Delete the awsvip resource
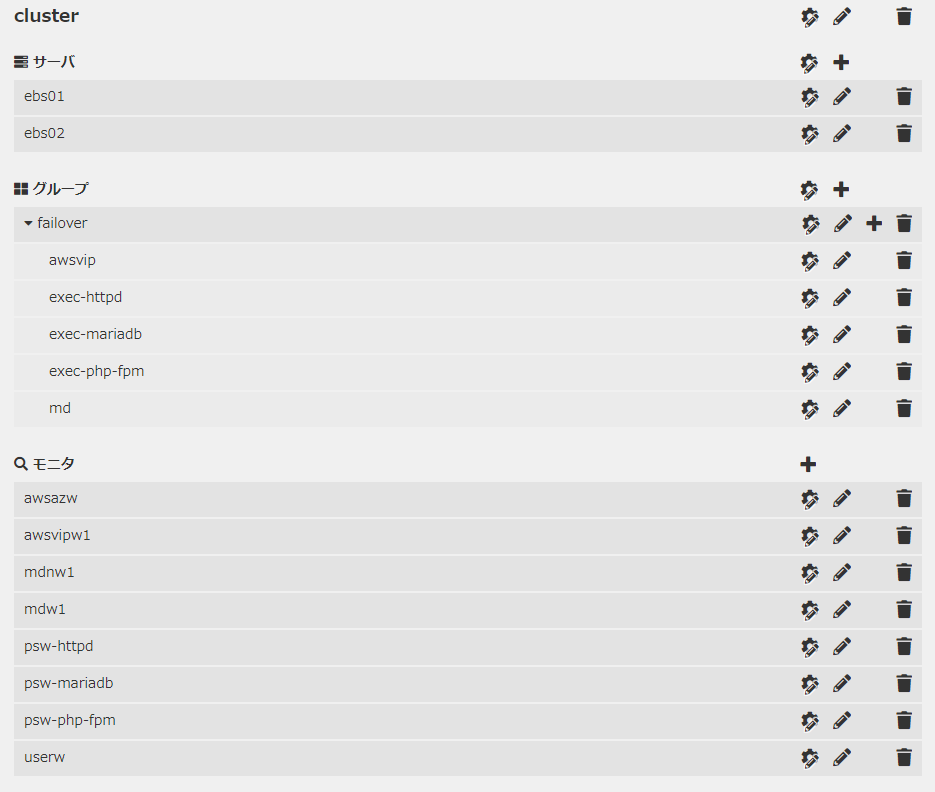Viewport: 935px width, 792px height. point(904,261)
